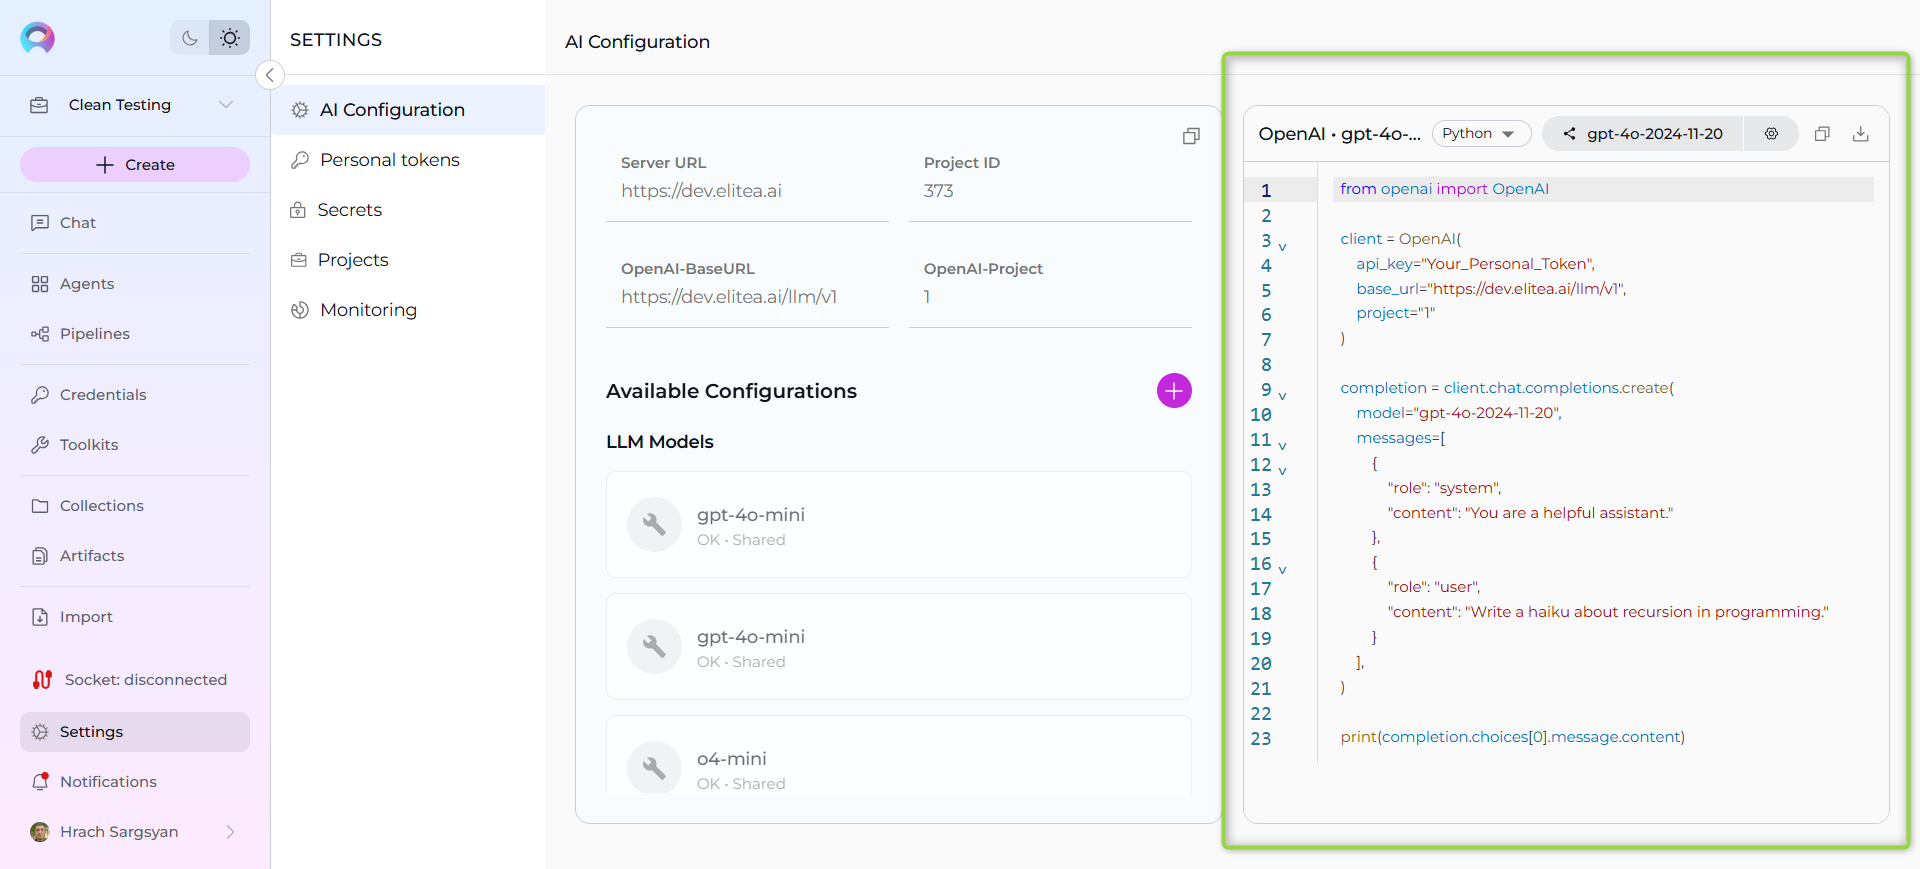Screen dimensions: 1920x869
Task: Click the Create button
Action: point(135,165)
